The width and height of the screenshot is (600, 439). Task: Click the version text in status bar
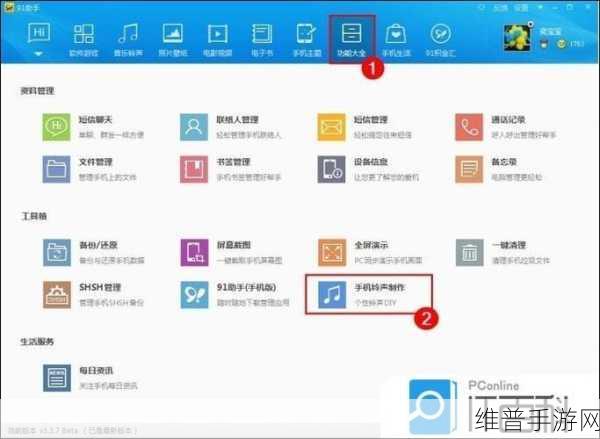click(x=73, y=430)
